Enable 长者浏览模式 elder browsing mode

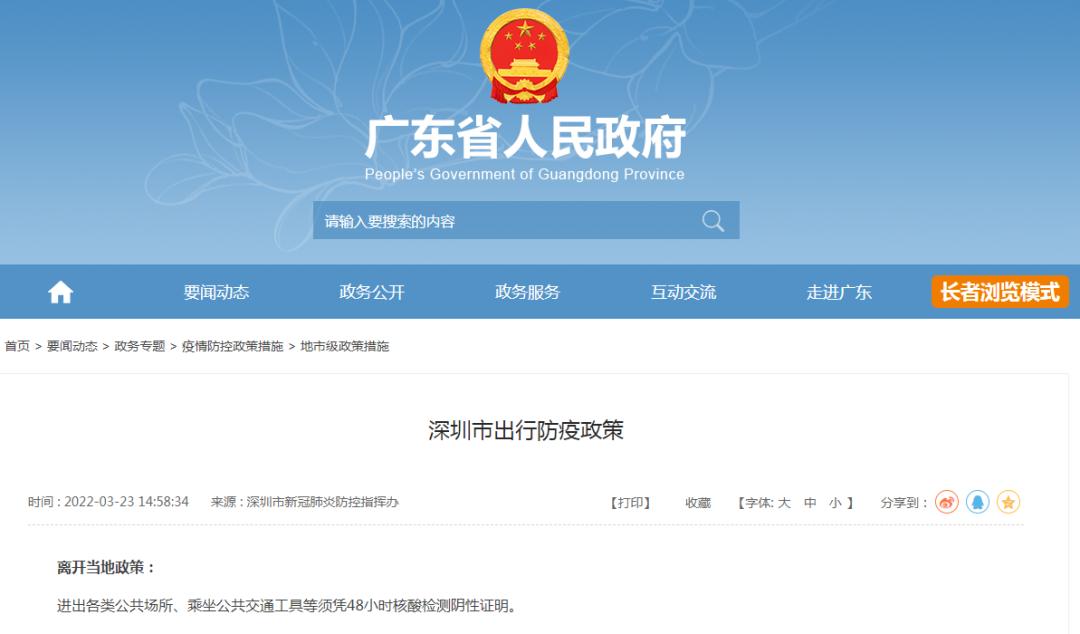click(x=1000, y=292)
